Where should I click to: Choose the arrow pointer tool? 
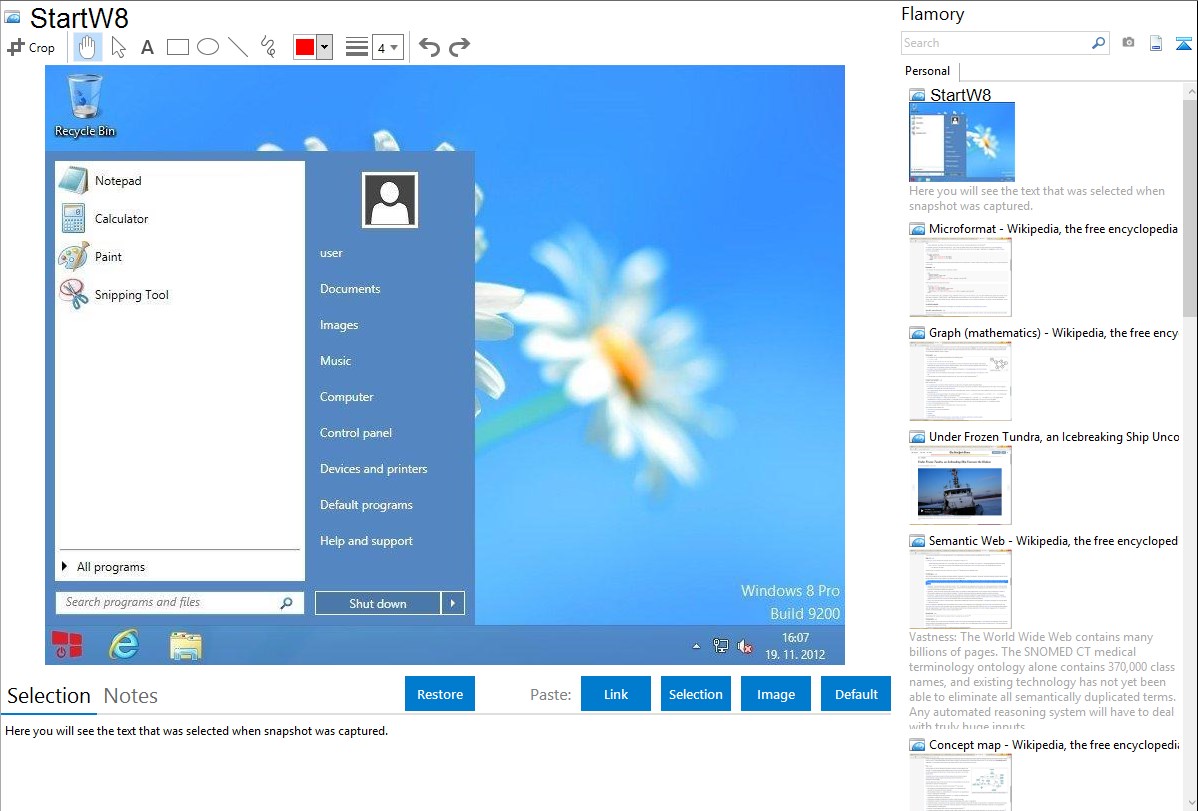click(118, 47)
